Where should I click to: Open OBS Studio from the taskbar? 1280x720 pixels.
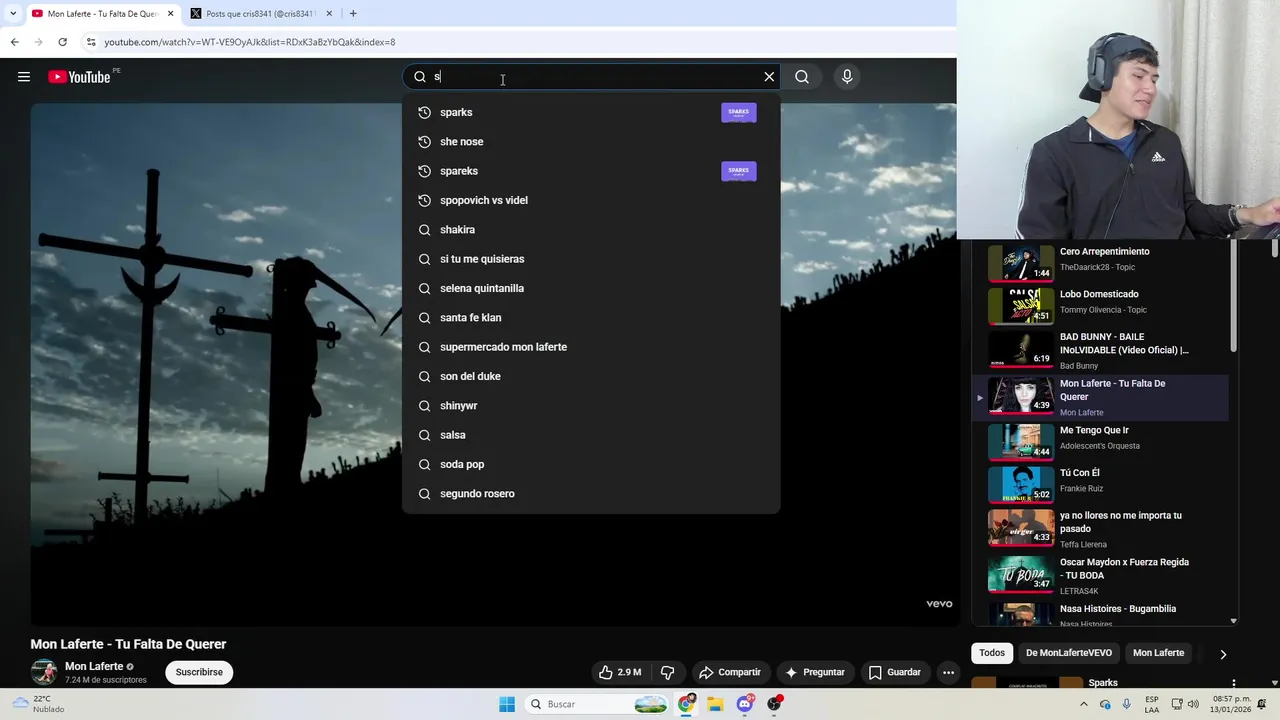click(x=774, y=704)
